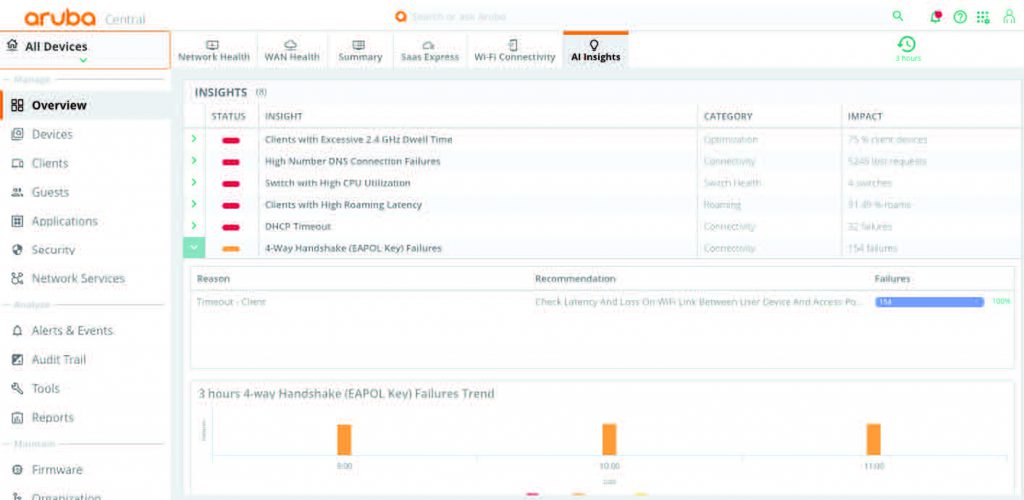Select the WAN Health tab
Screen dimensions: 1024x500
pyautogui.click(x=290, y=50)
